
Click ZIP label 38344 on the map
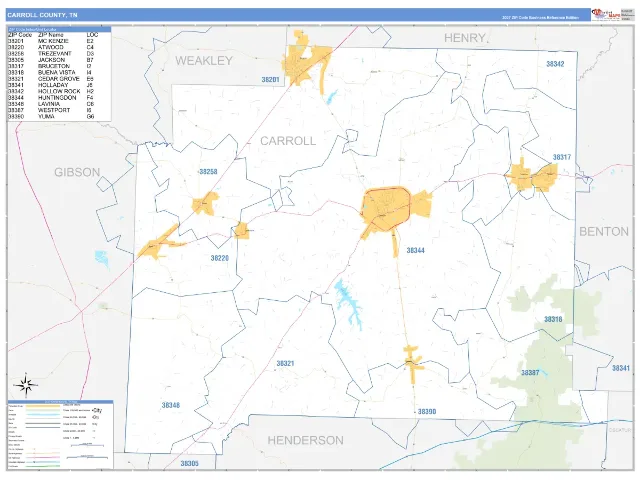(416, 250)
